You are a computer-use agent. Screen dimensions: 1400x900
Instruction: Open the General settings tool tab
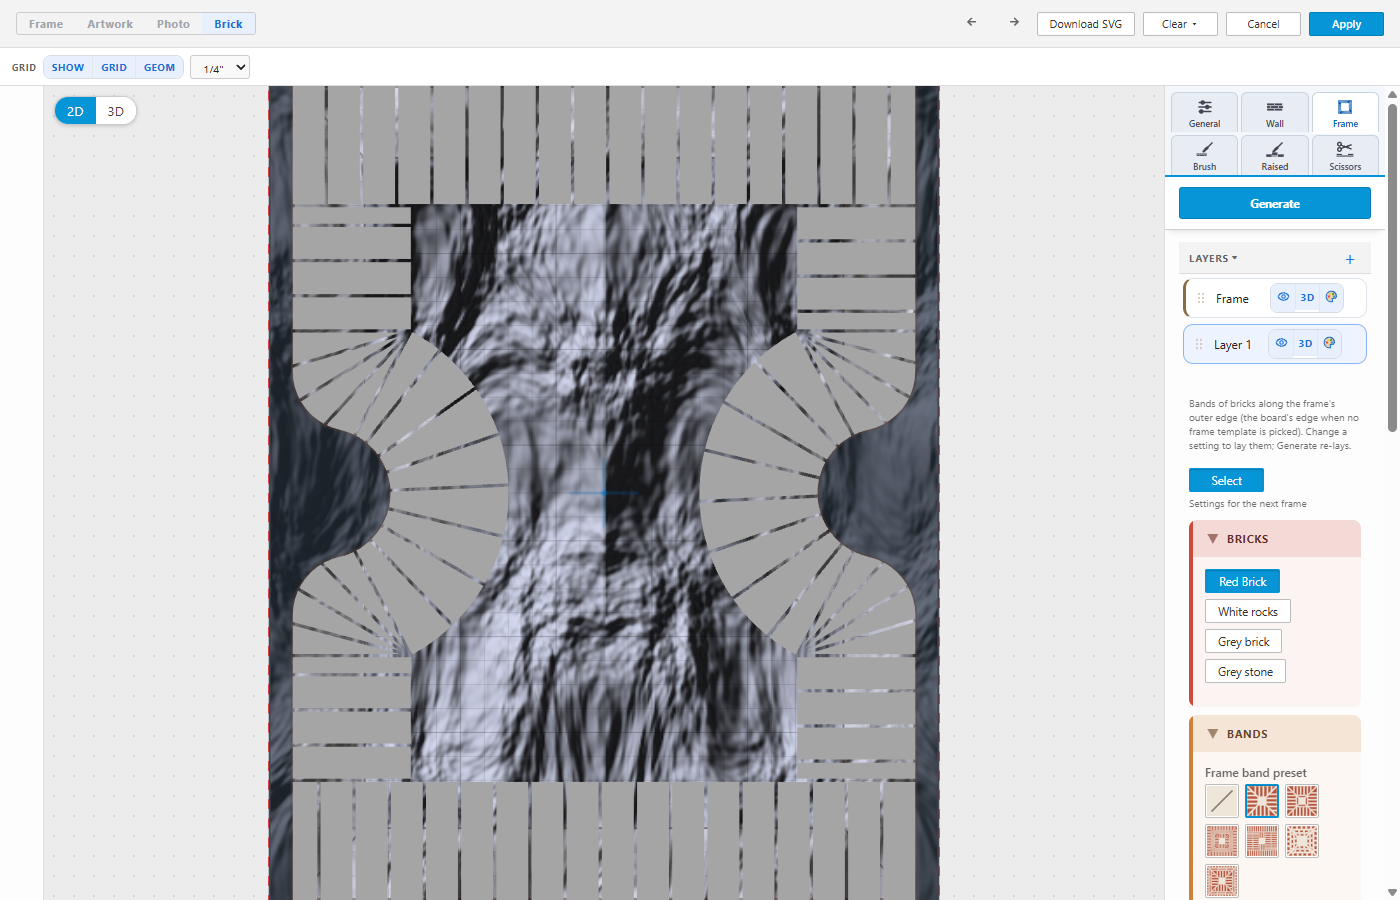click(1205, 113)
